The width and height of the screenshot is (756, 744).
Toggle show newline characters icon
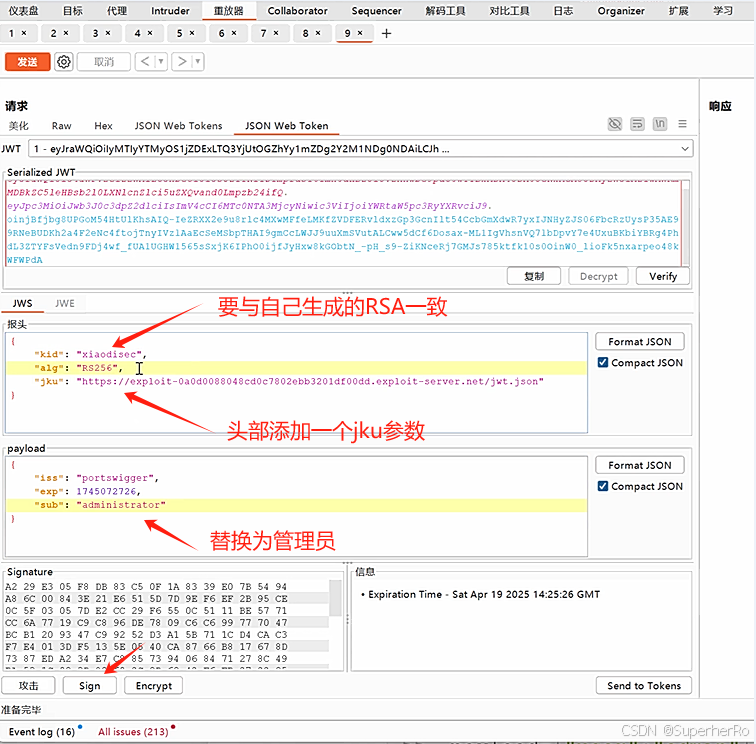[x=660, y=124]
